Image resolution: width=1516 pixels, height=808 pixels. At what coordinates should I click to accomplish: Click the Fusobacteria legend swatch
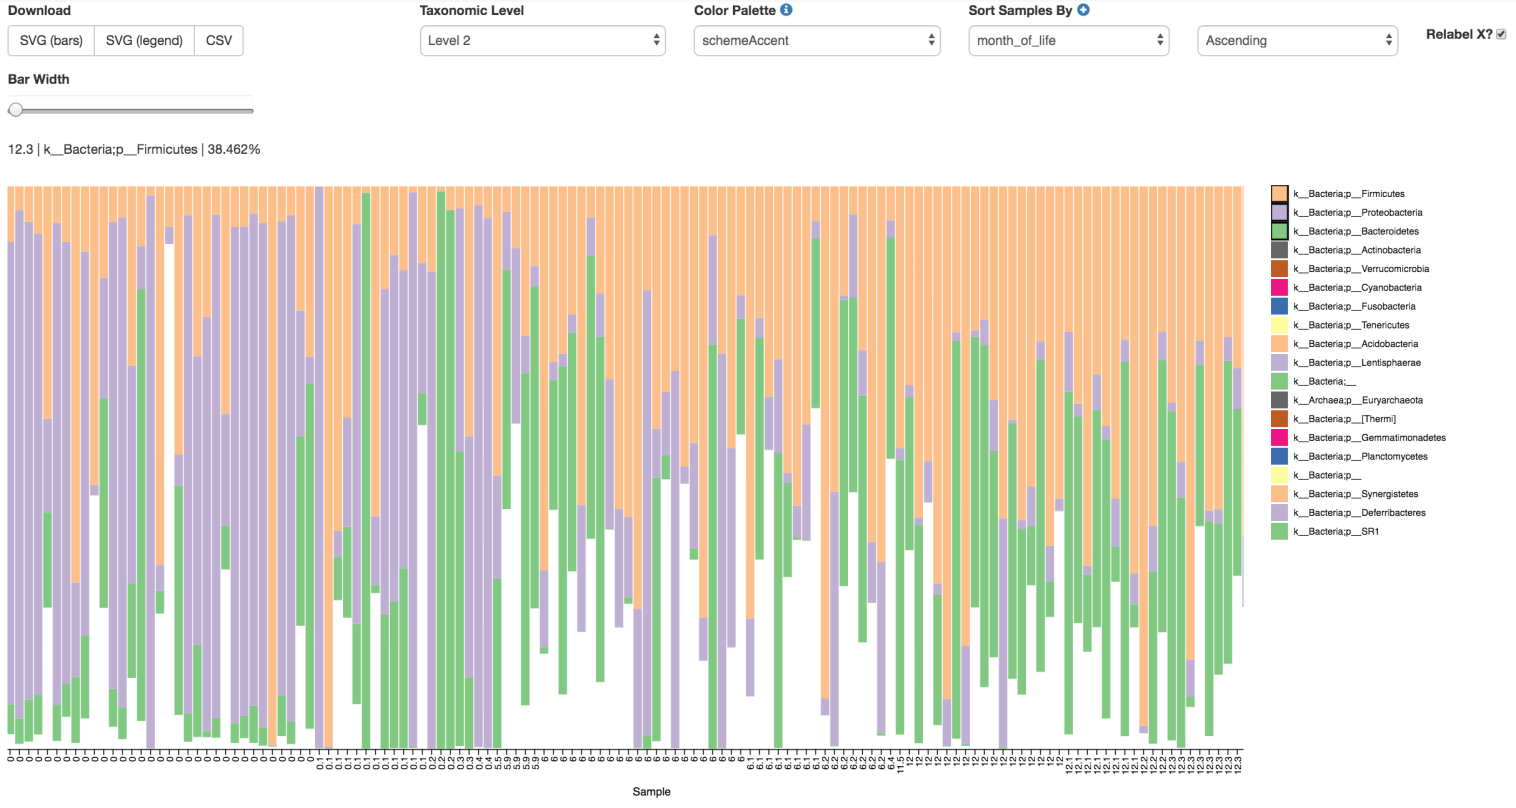pos(1279,306)
